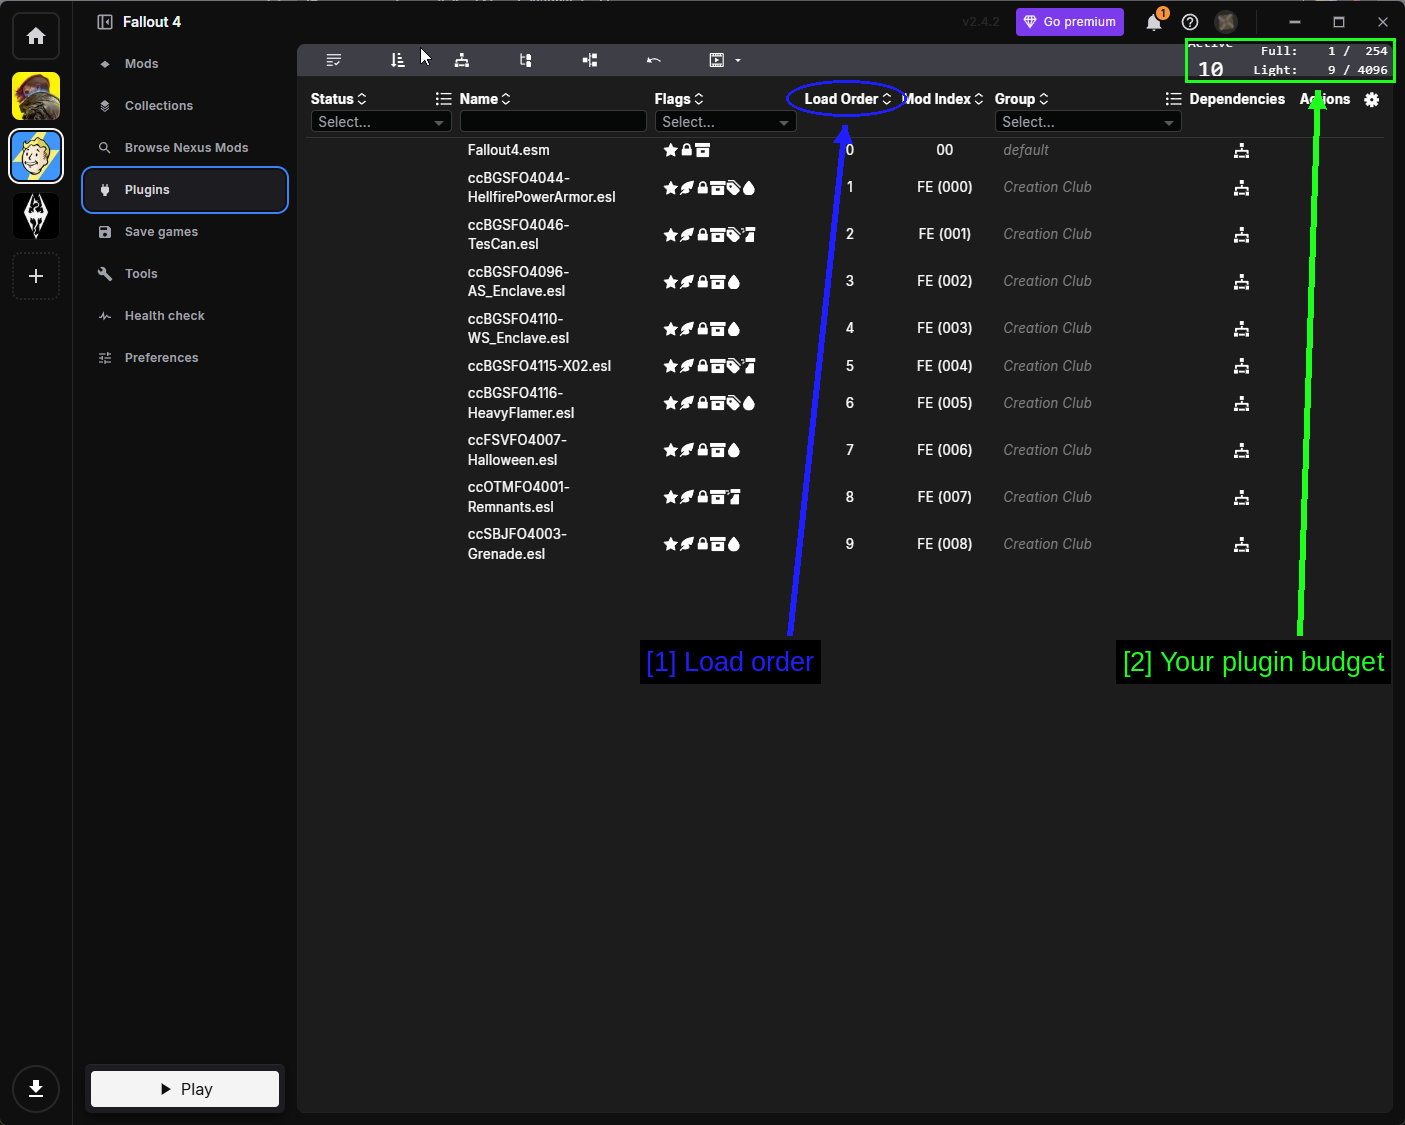The width and height of the screenshot is (1405, 1125).
Task: Select the ccFSVFO4007-Halloween.esl plugin name
Action: coord(517,450)
